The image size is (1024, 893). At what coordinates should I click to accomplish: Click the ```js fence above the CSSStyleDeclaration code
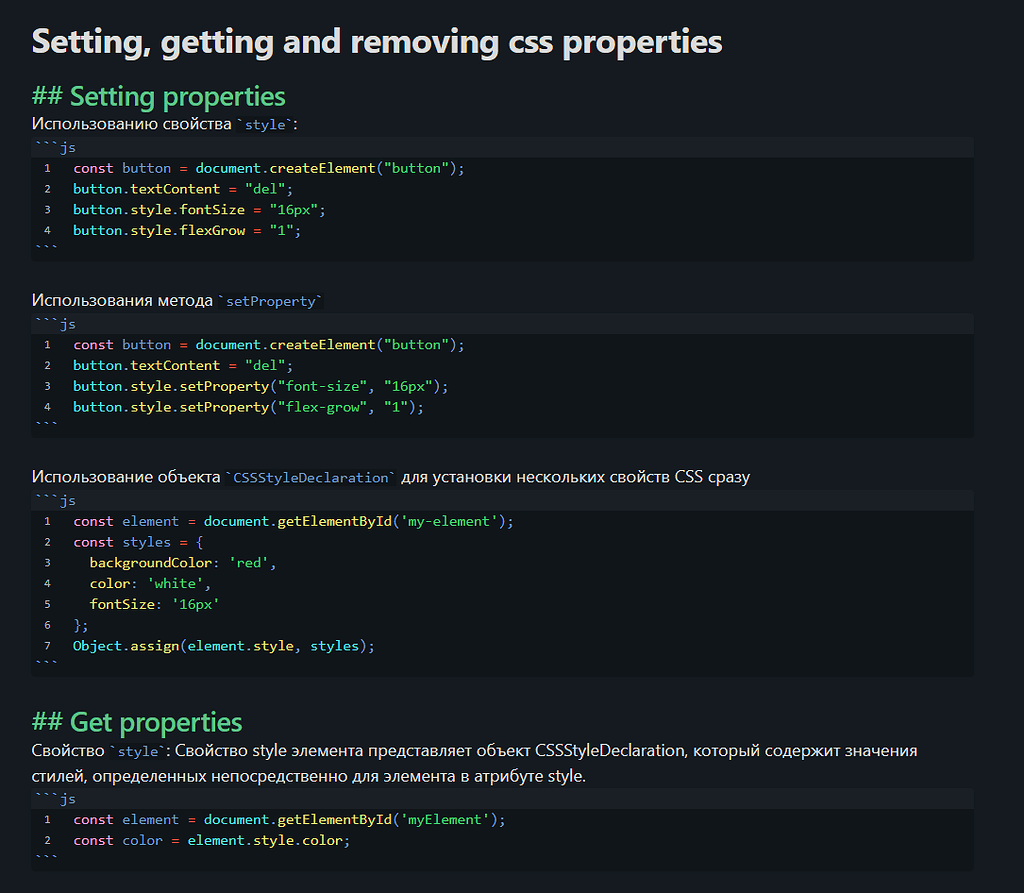[x=56, y=500]
